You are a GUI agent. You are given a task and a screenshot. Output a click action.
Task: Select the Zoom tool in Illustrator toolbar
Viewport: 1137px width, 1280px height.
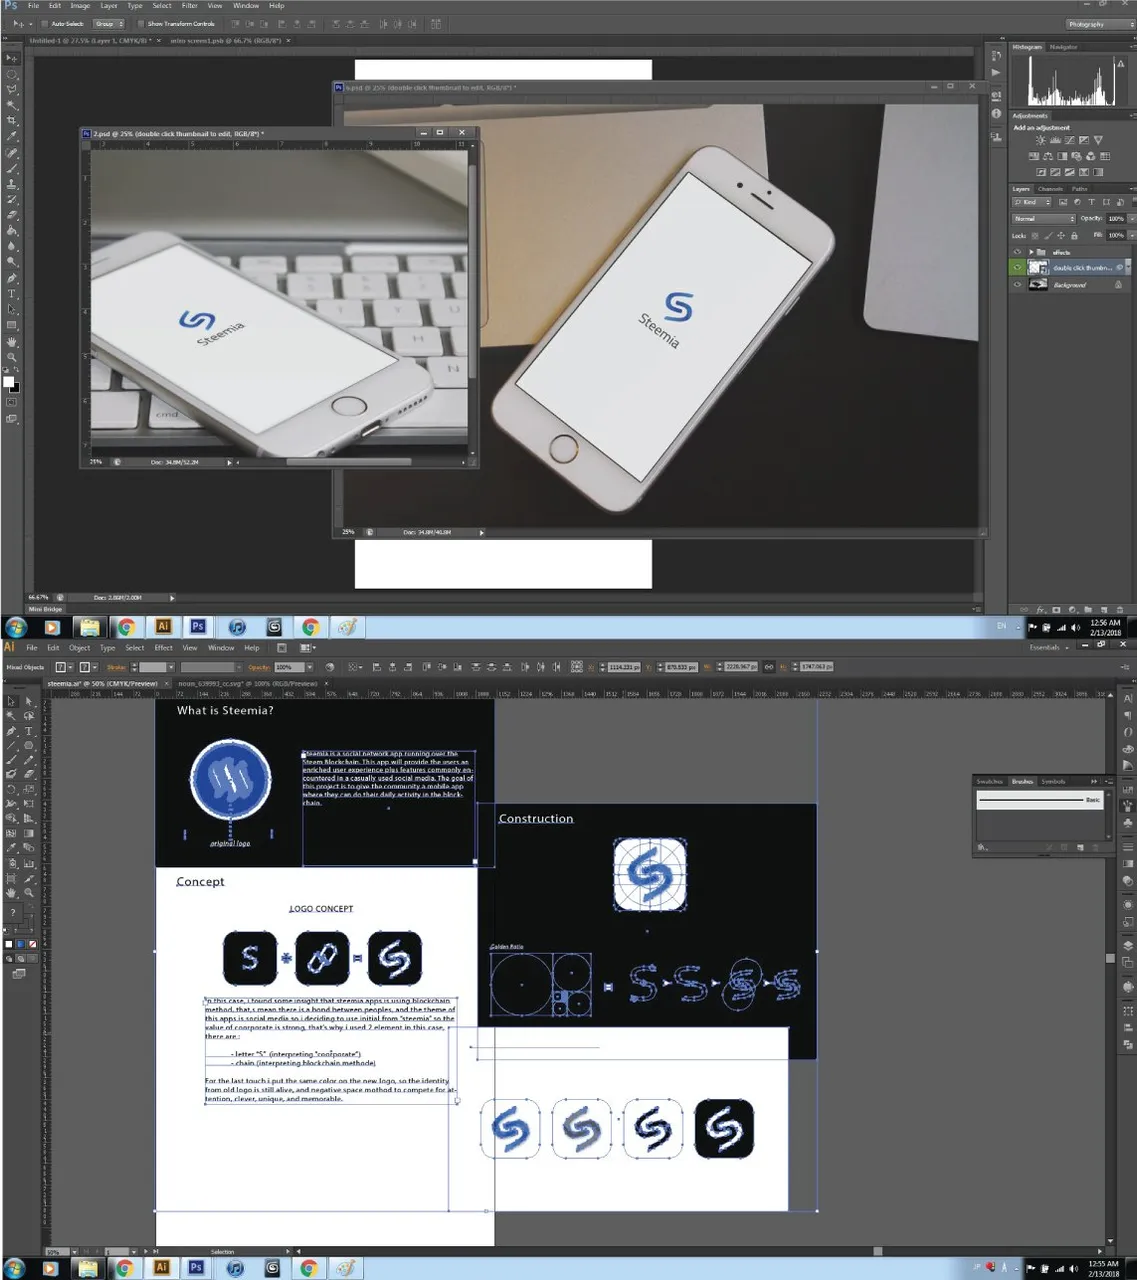pyautogui.click(x=29, y=892)
